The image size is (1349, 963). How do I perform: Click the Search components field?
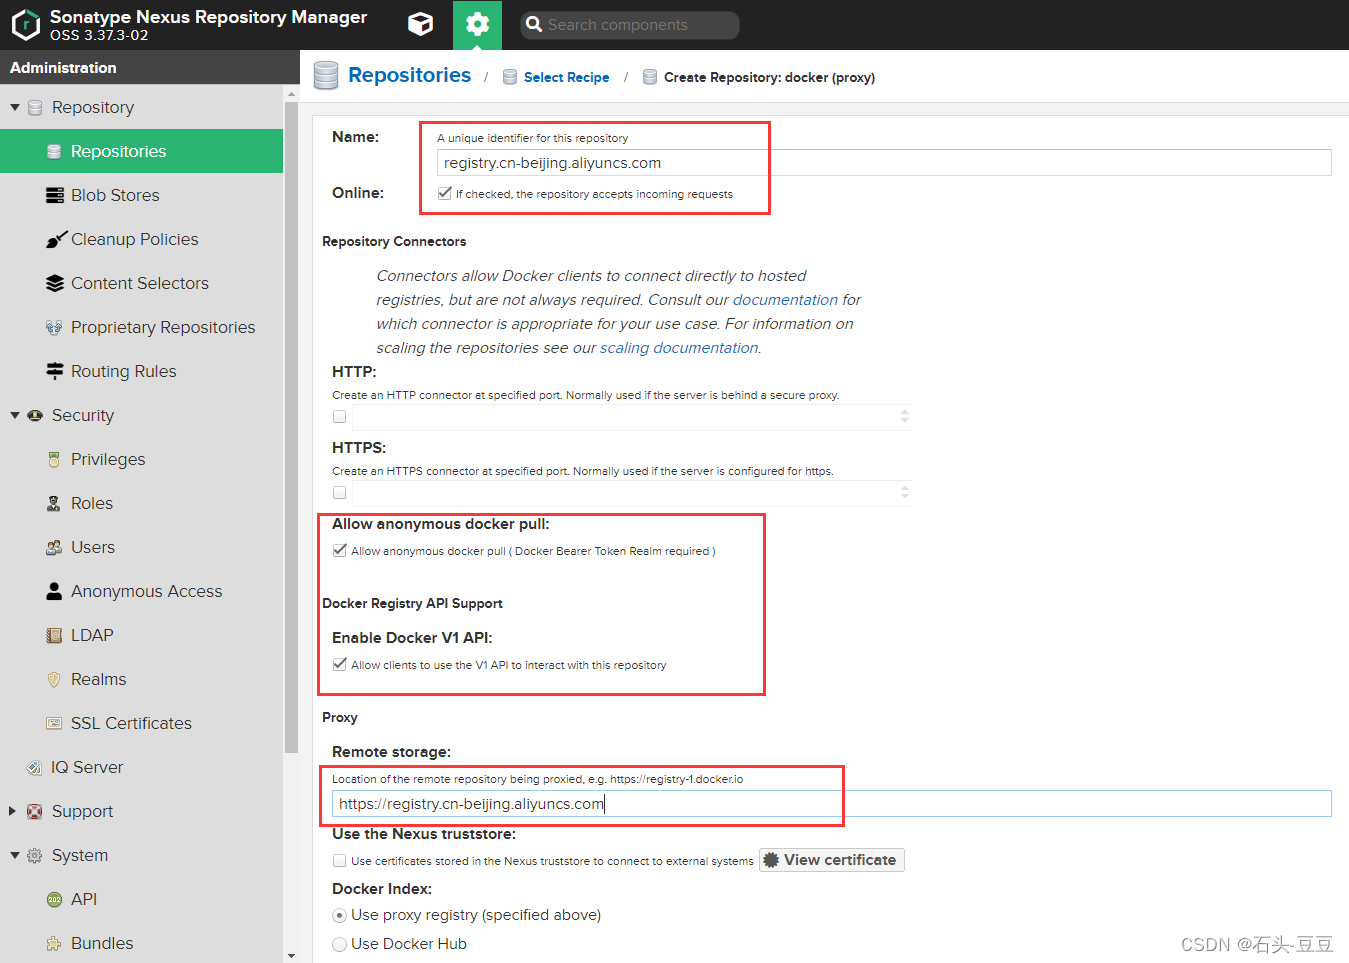[x=630, y=25]
